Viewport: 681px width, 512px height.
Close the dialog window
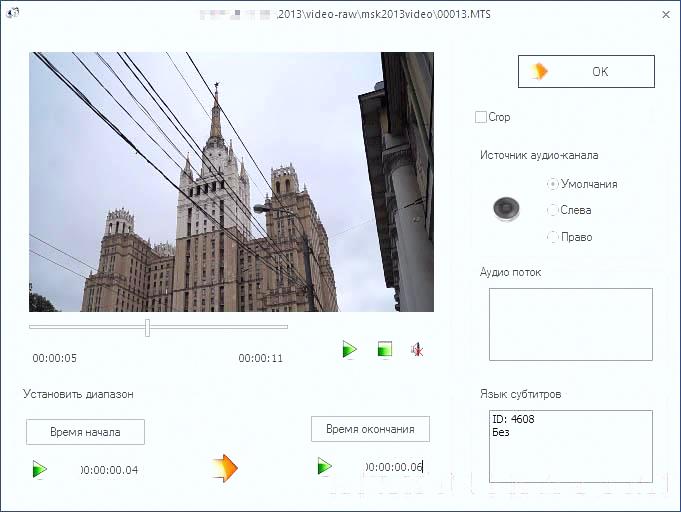pyautogui.click(x=666, y=15)
